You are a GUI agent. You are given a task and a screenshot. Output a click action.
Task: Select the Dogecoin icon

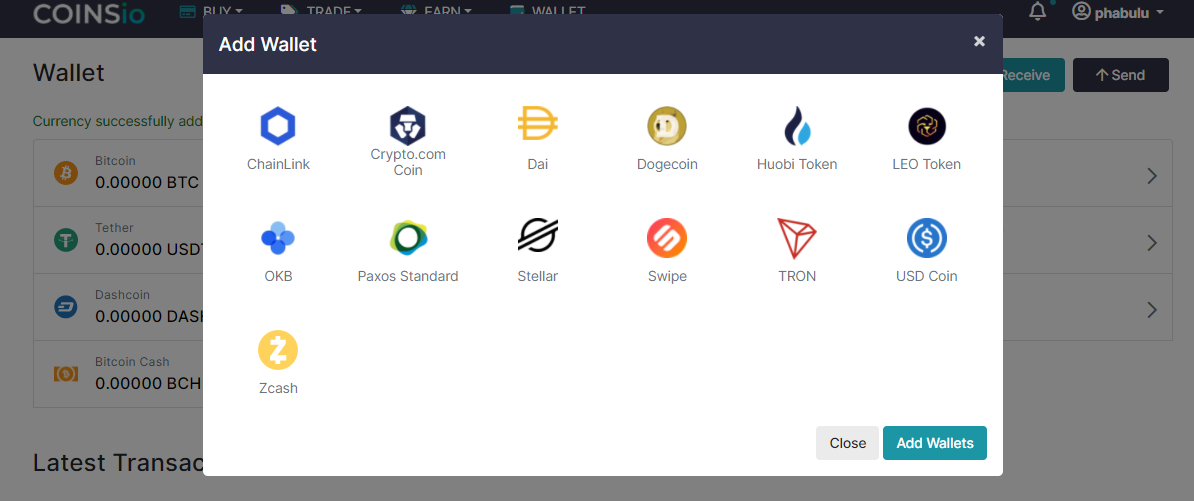pos(667,126)
